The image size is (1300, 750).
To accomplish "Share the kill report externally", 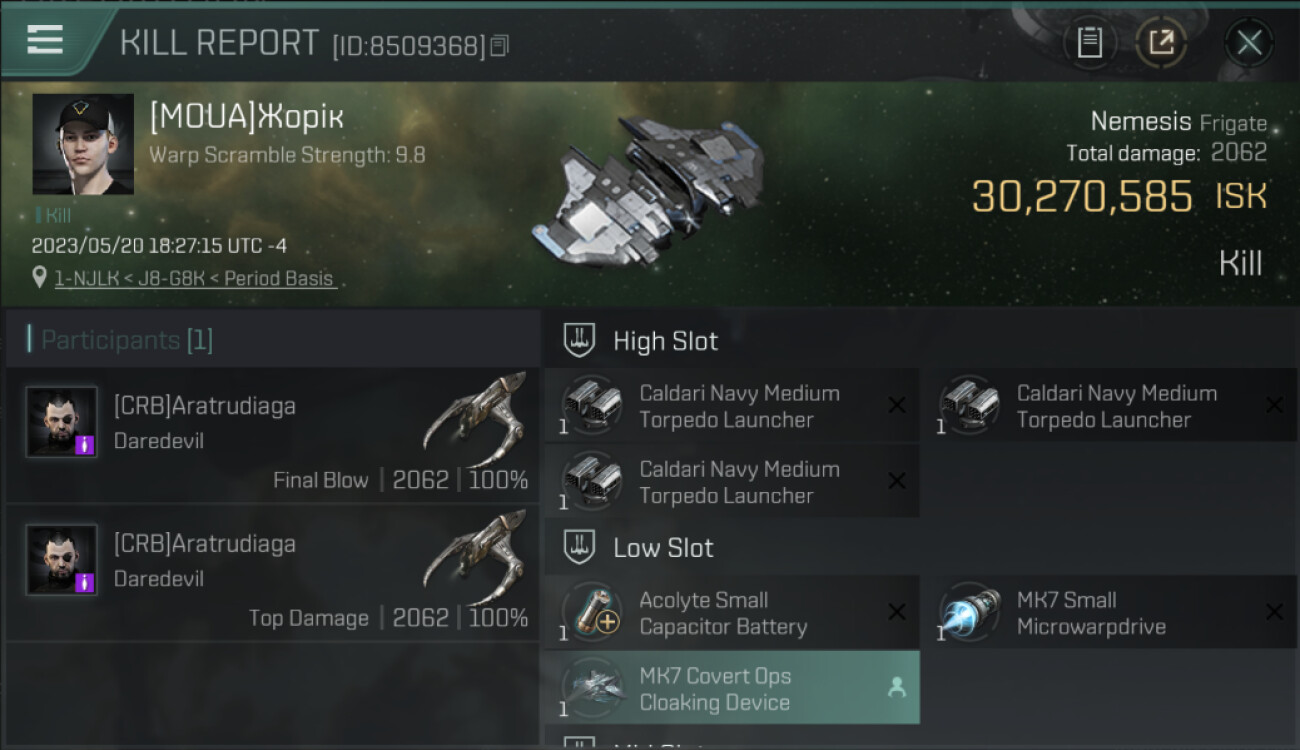I will 1161,42.
